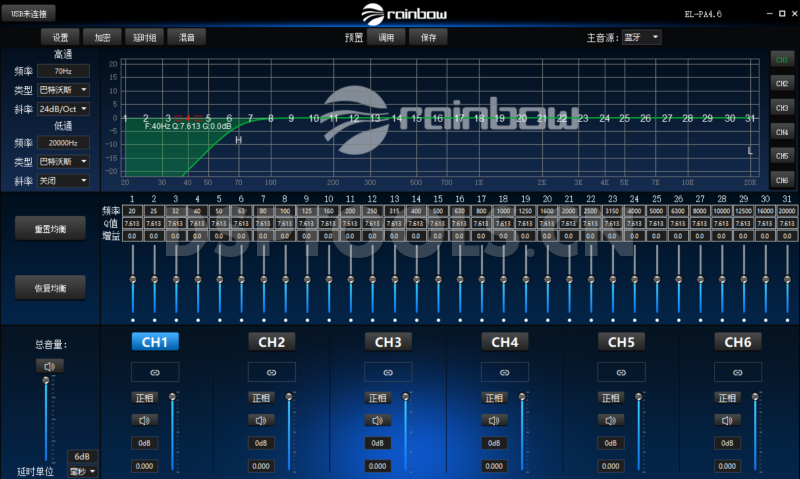Viewport: 800px width, 479px height.
Task: Click the H high-pass marker on graph
Action: tap(238, 140)
